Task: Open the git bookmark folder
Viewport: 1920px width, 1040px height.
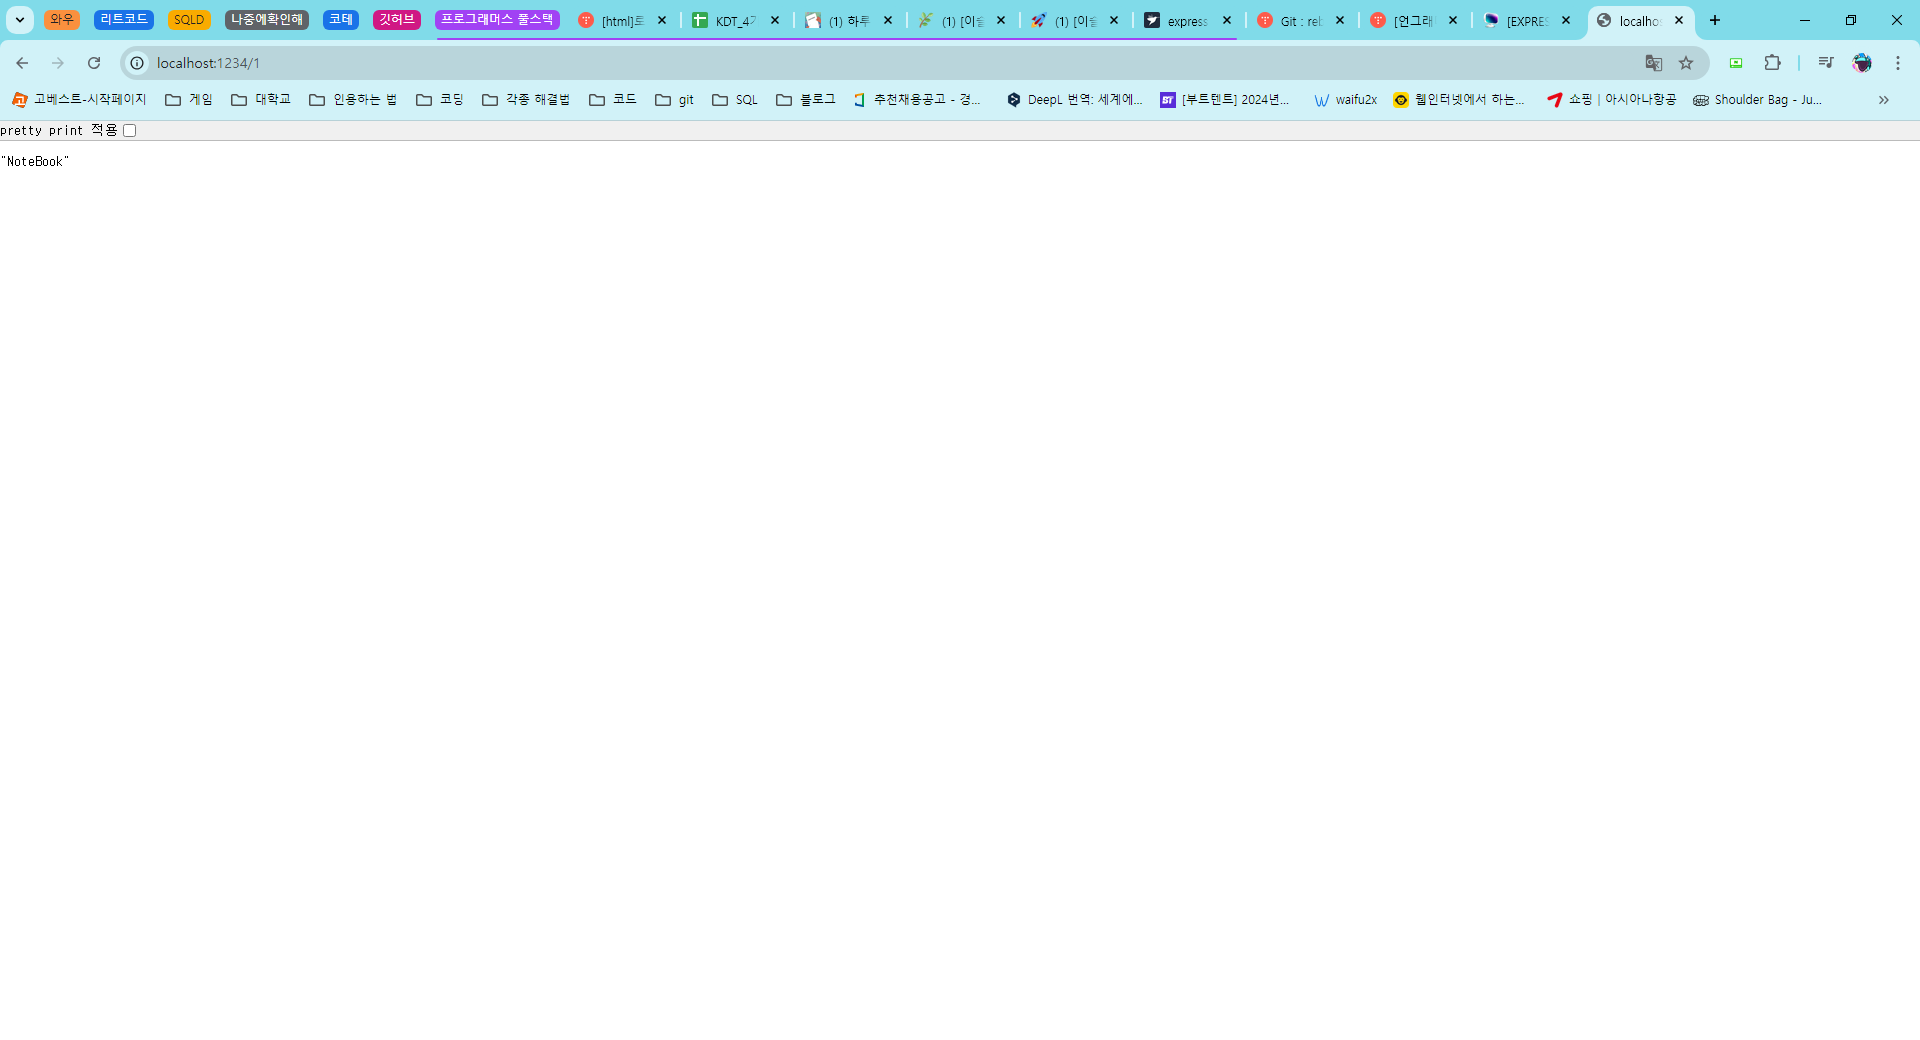Action: (675, 100)
